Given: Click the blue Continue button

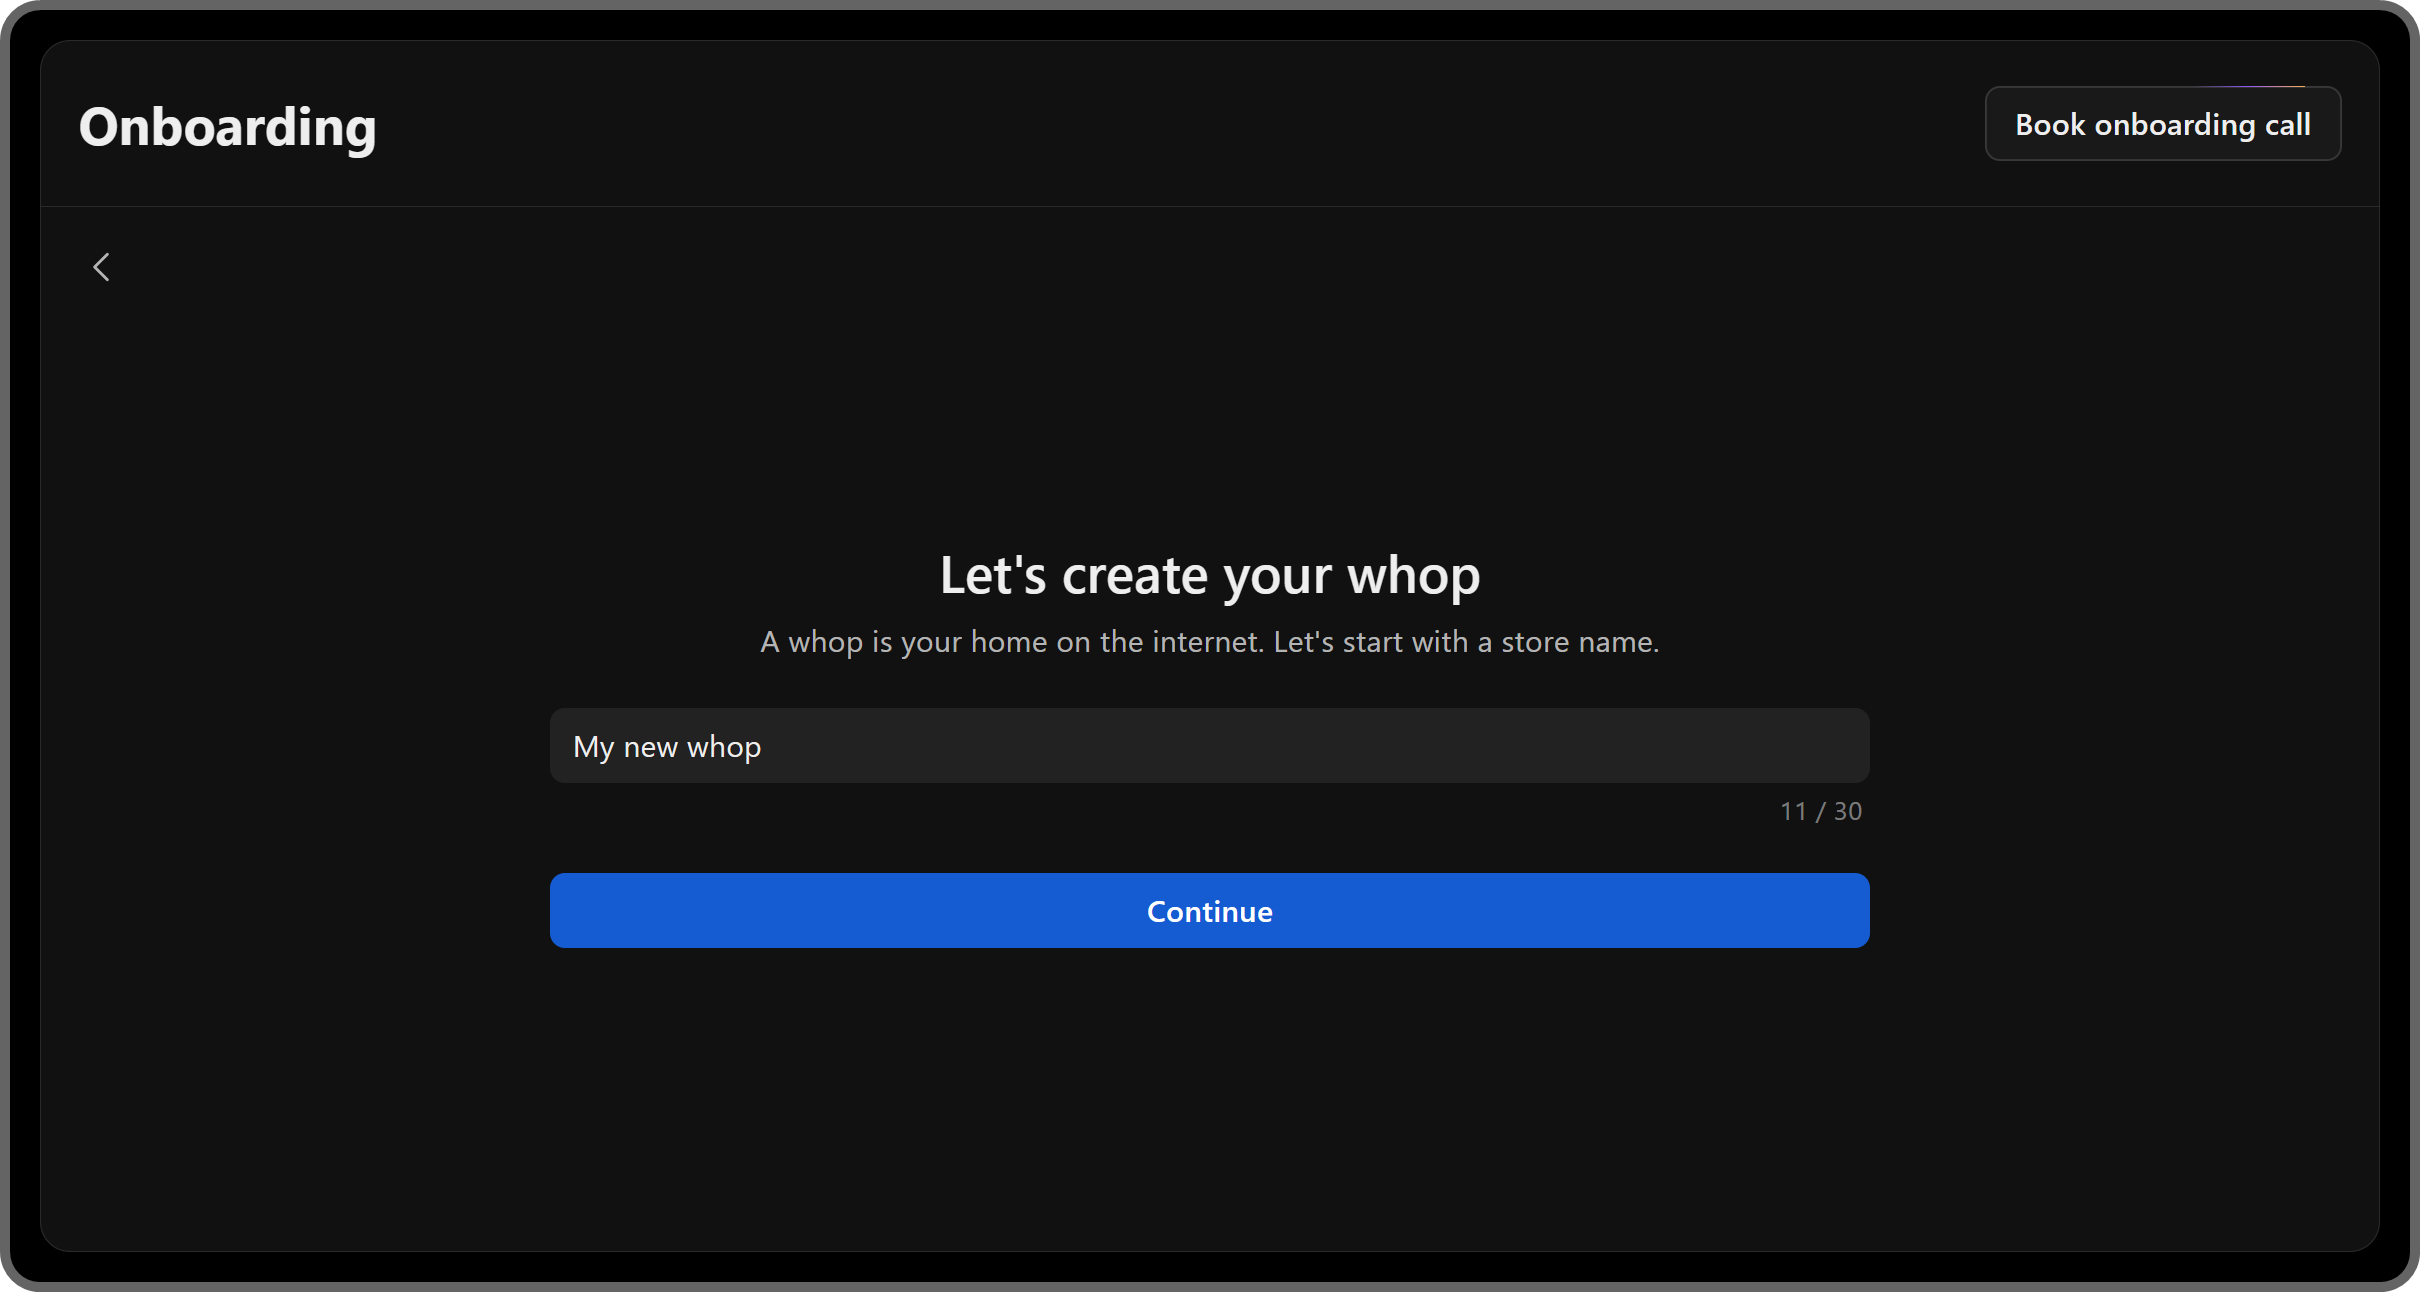Looking at the screenshot, I should 1209,911.
